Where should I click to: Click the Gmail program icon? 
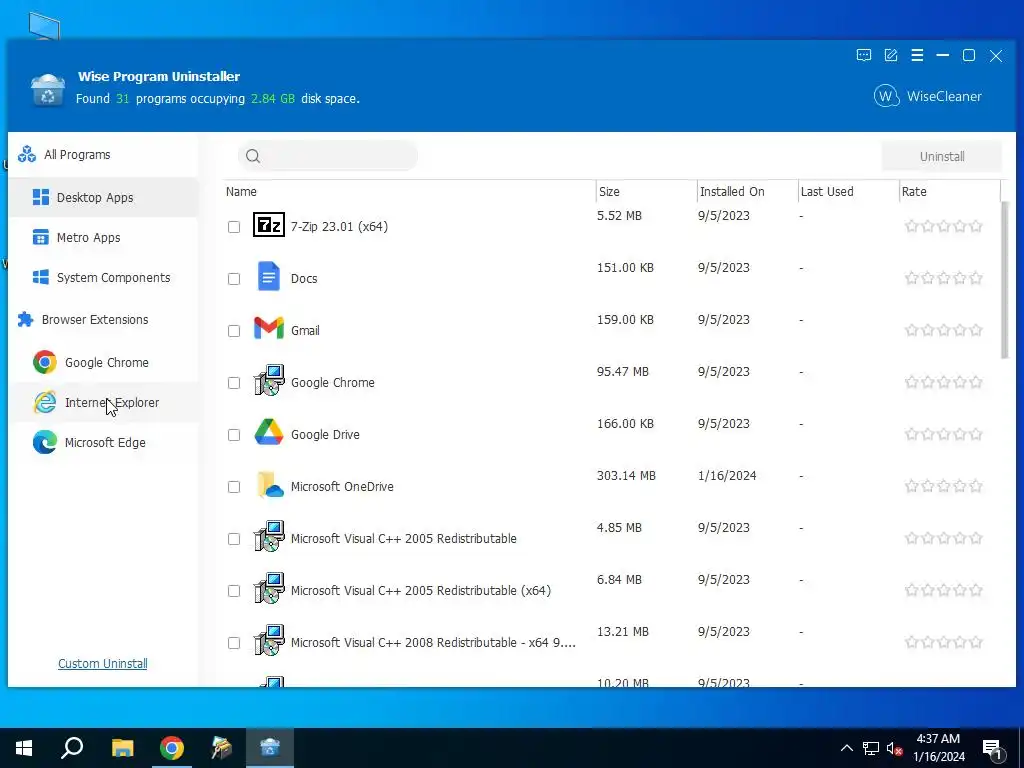click(268, 329)
